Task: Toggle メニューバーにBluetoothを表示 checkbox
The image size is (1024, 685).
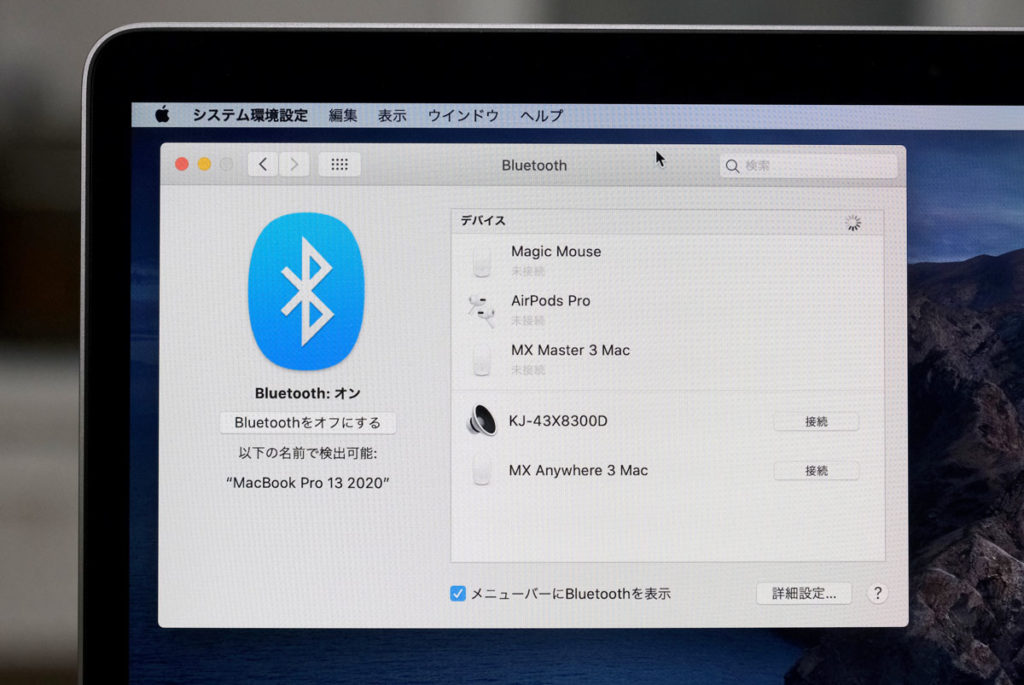Action: [x=458, y=594]
